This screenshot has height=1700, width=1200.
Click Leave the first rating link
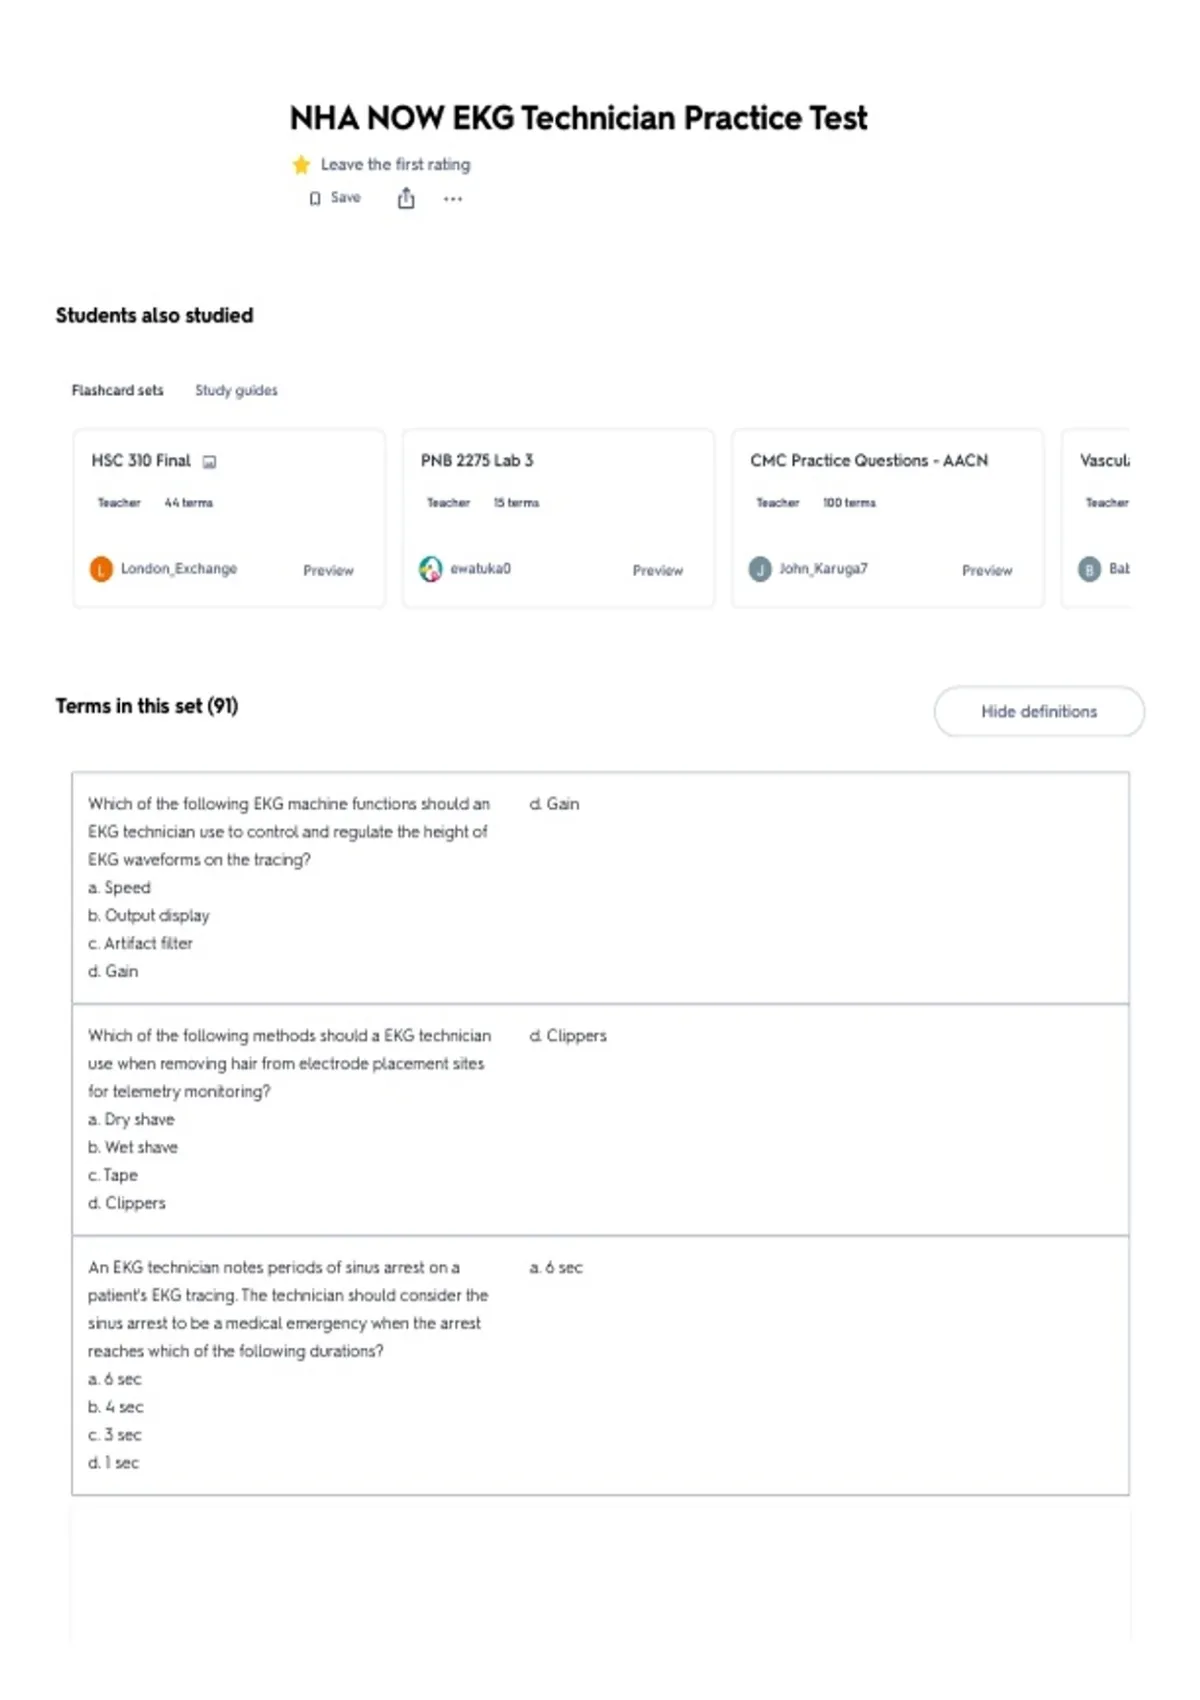[395, 164]
